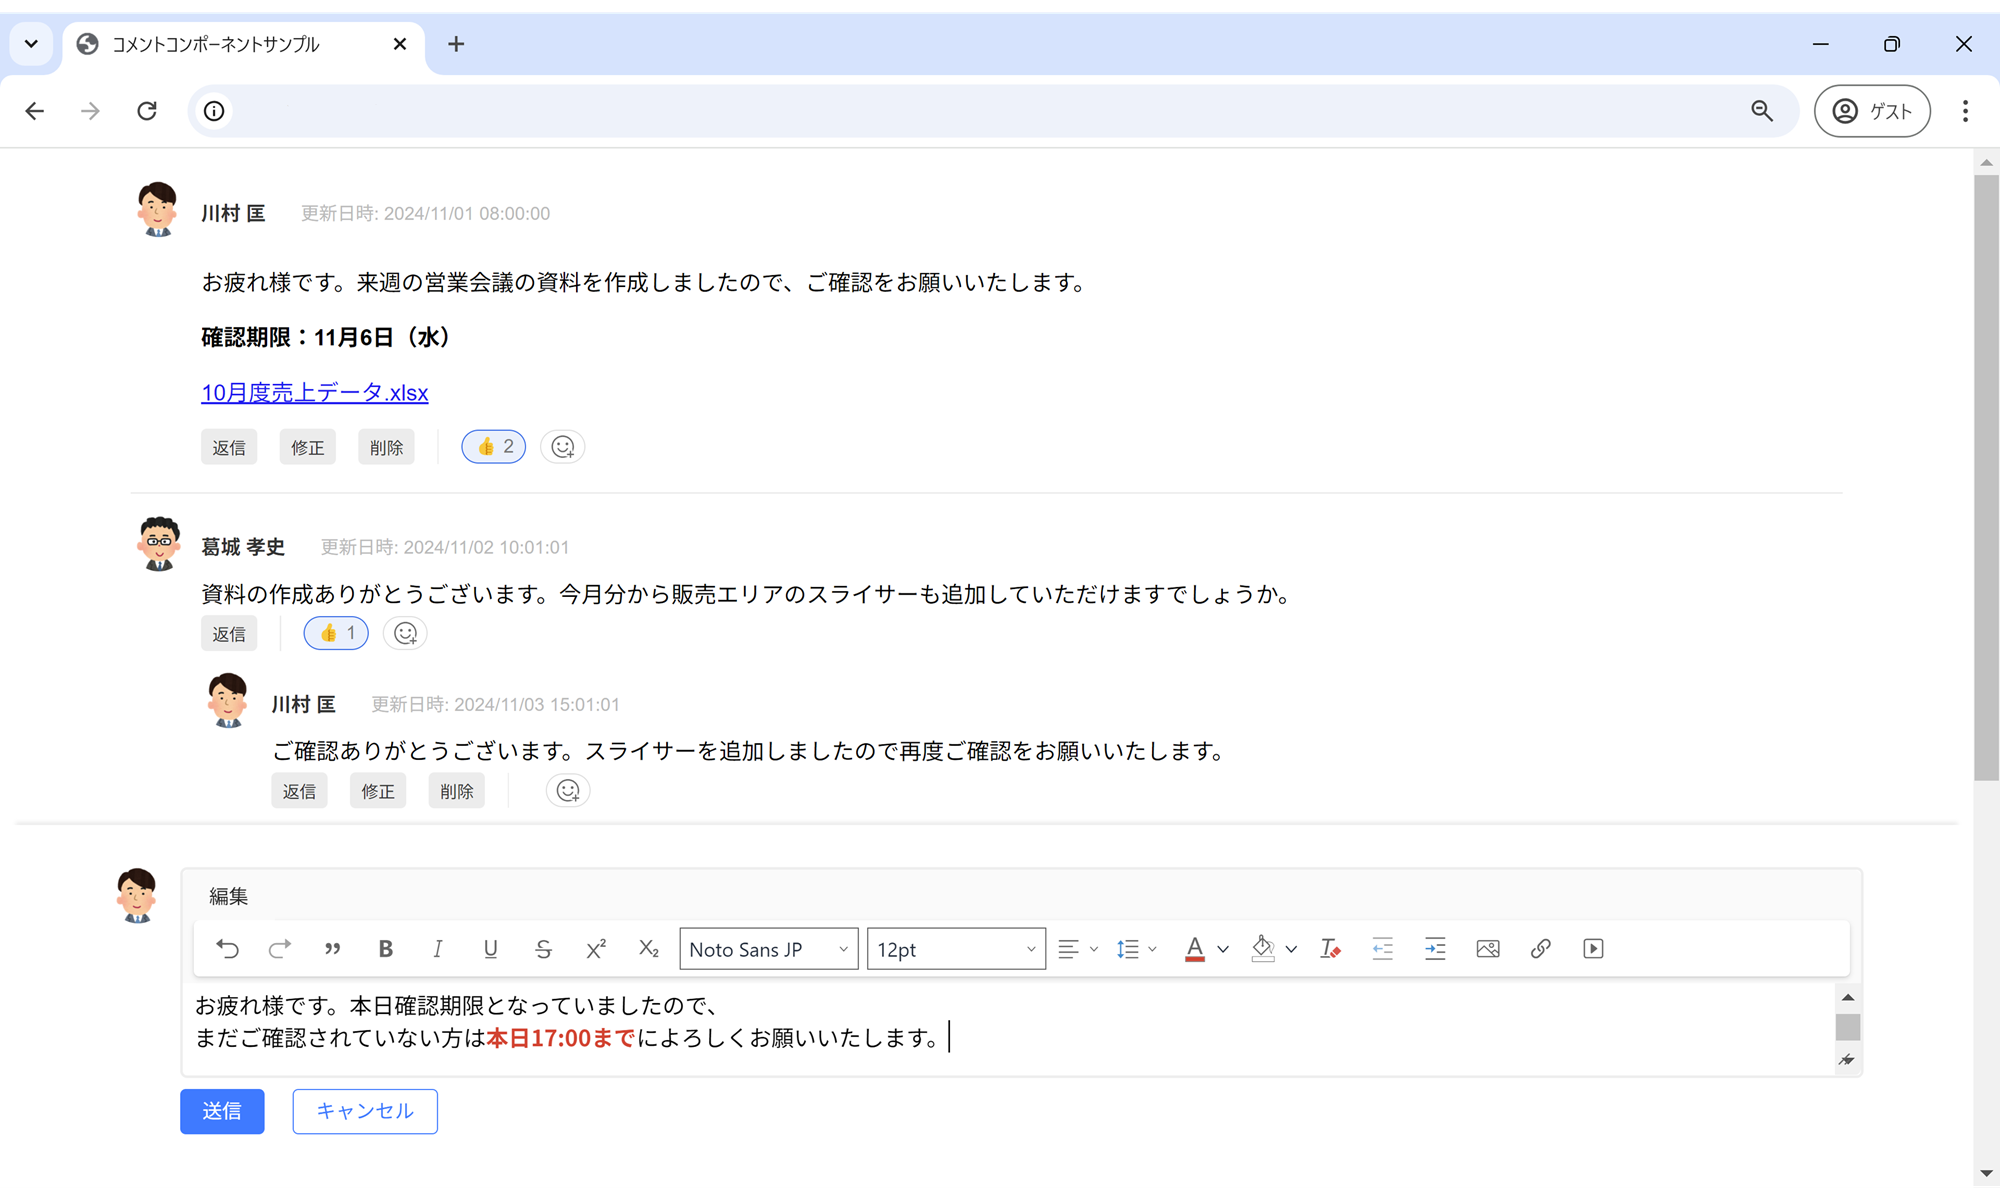The width and height of the screenshot is (2000, 1200).
Task: Apply the highlight fill color
Action: pos(1263,949)
